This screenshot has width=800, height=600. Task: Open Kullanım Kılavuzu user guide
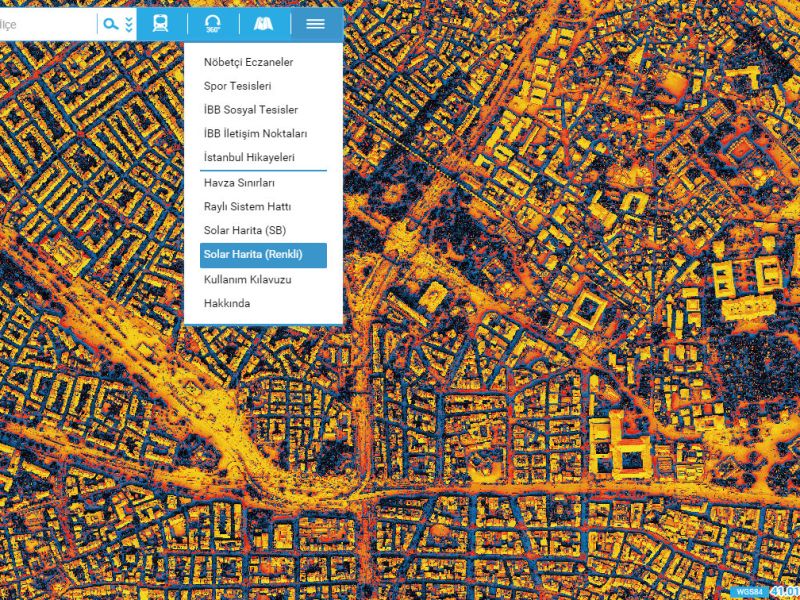(247, 280)
